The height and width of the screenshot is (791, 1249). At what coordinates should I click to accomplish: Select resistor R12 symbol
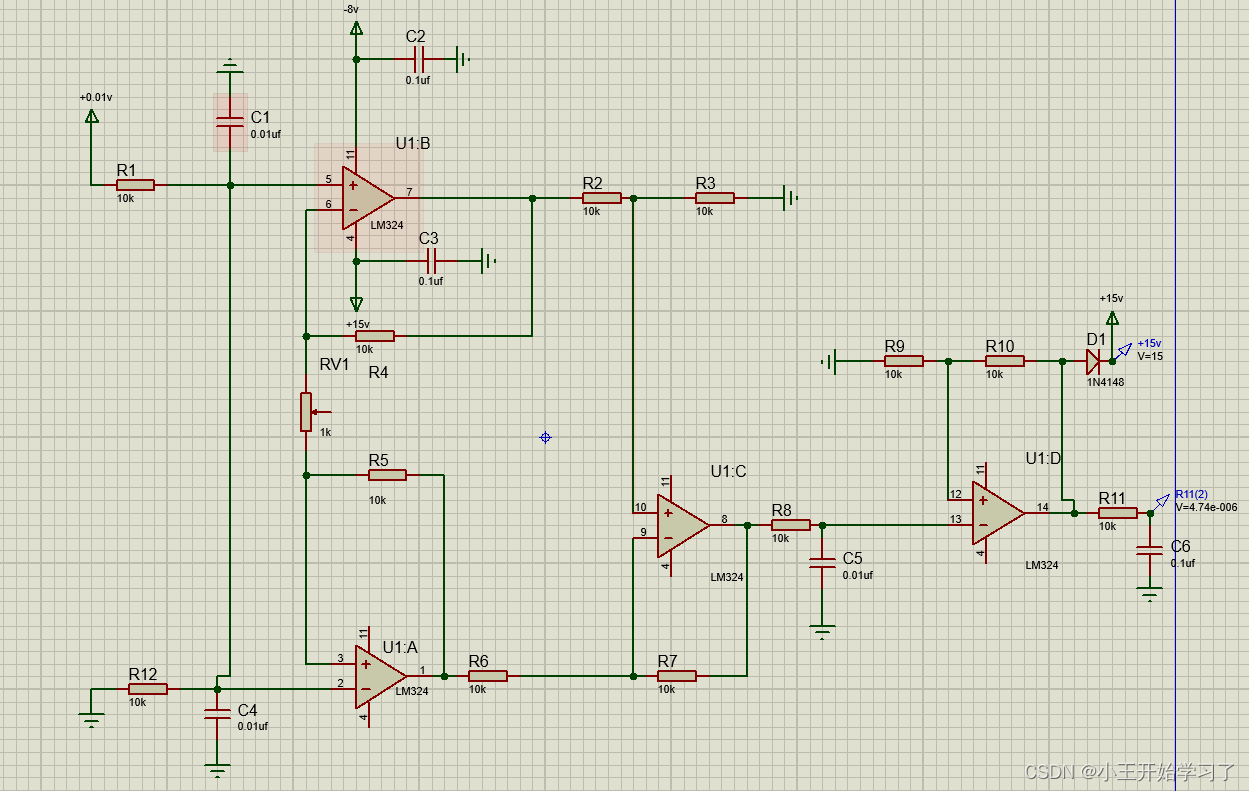[x=148, y=688]
